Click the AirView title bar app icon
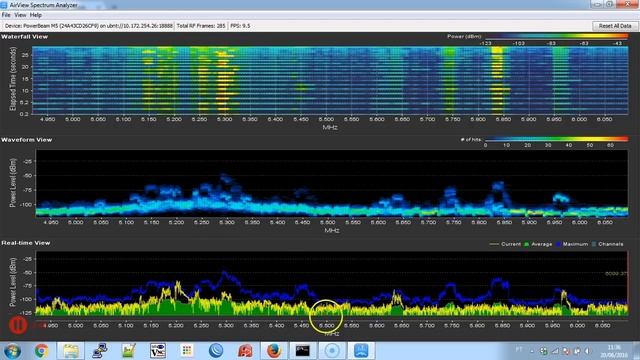The height and width of the screenshot is (360, 640). coord(4,5)
